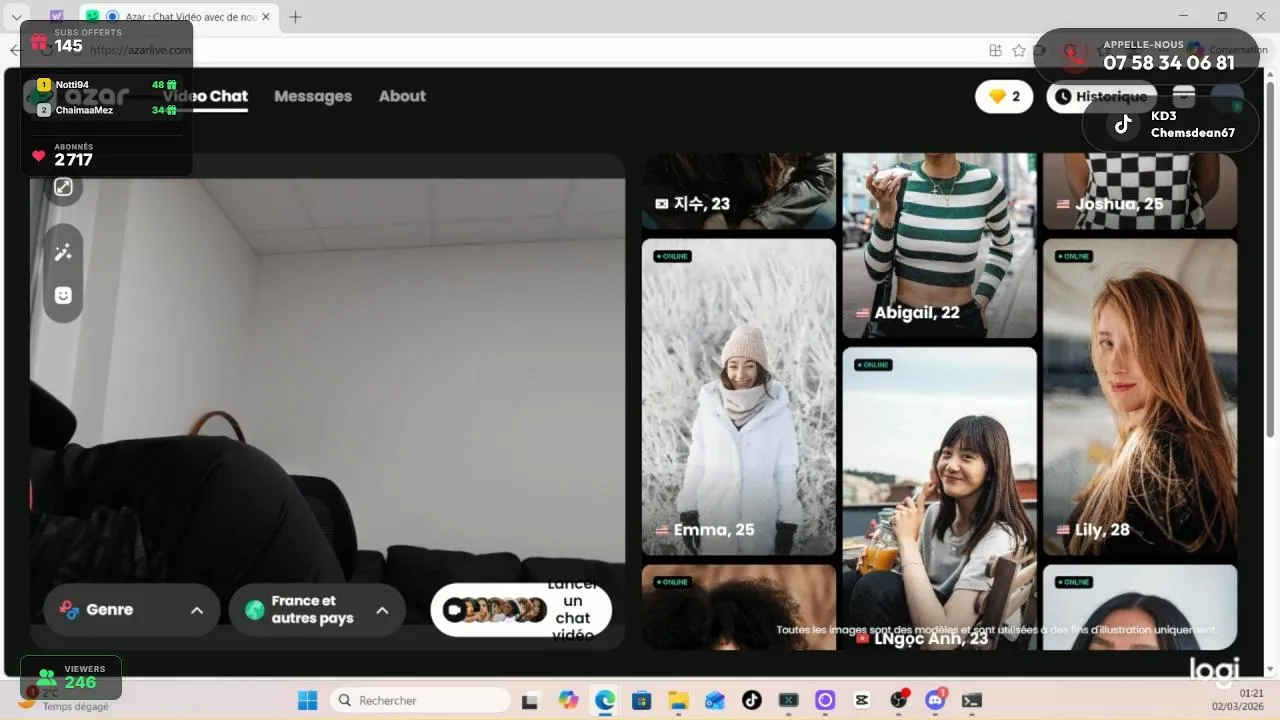Open the curly-haired profile card below Emma

(x=739, y=607)
